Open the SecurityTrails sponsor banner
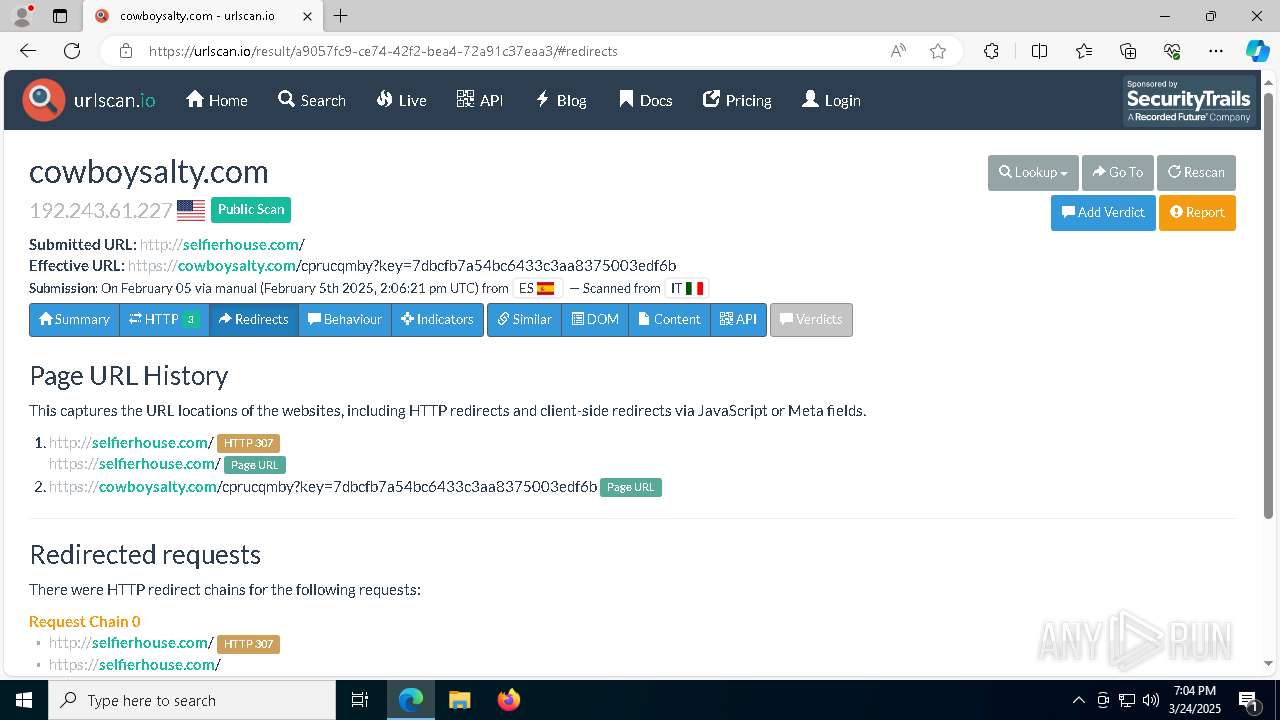 1188,100
